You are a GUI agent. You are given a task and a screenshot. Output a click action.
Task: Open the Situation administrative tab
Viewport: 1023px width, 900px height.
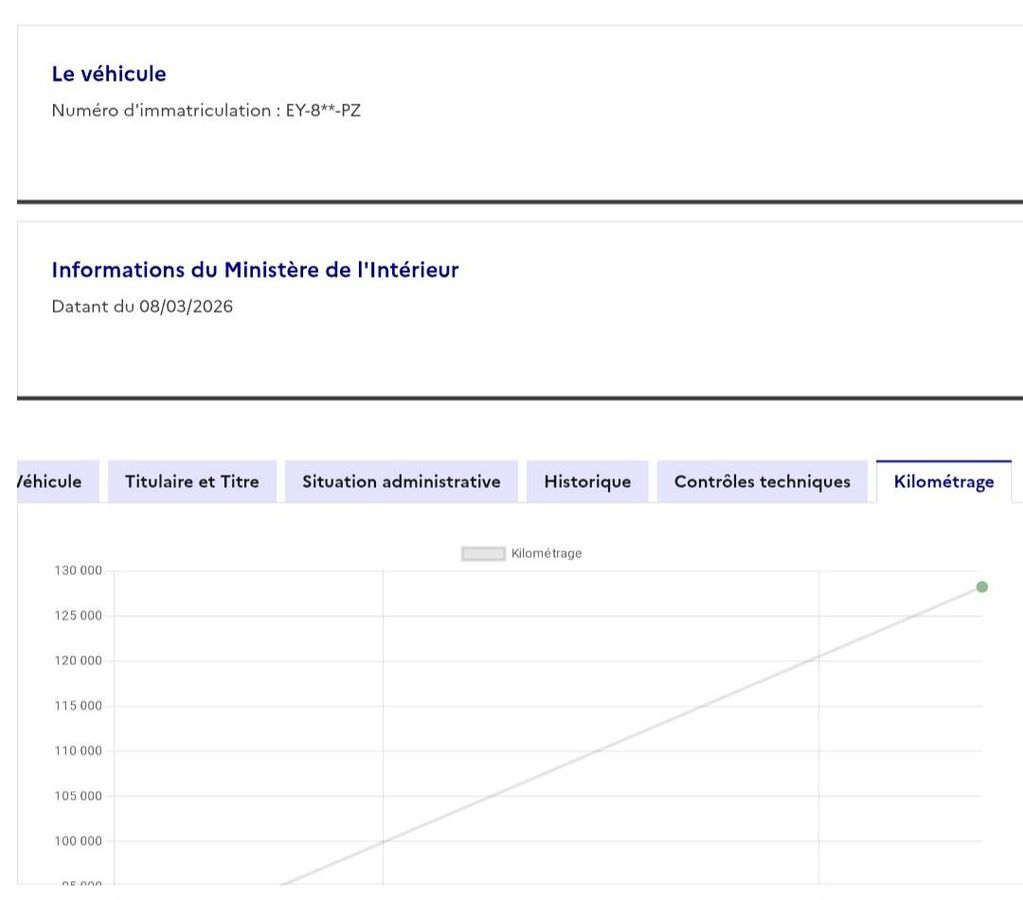click(x=401, y=482)
